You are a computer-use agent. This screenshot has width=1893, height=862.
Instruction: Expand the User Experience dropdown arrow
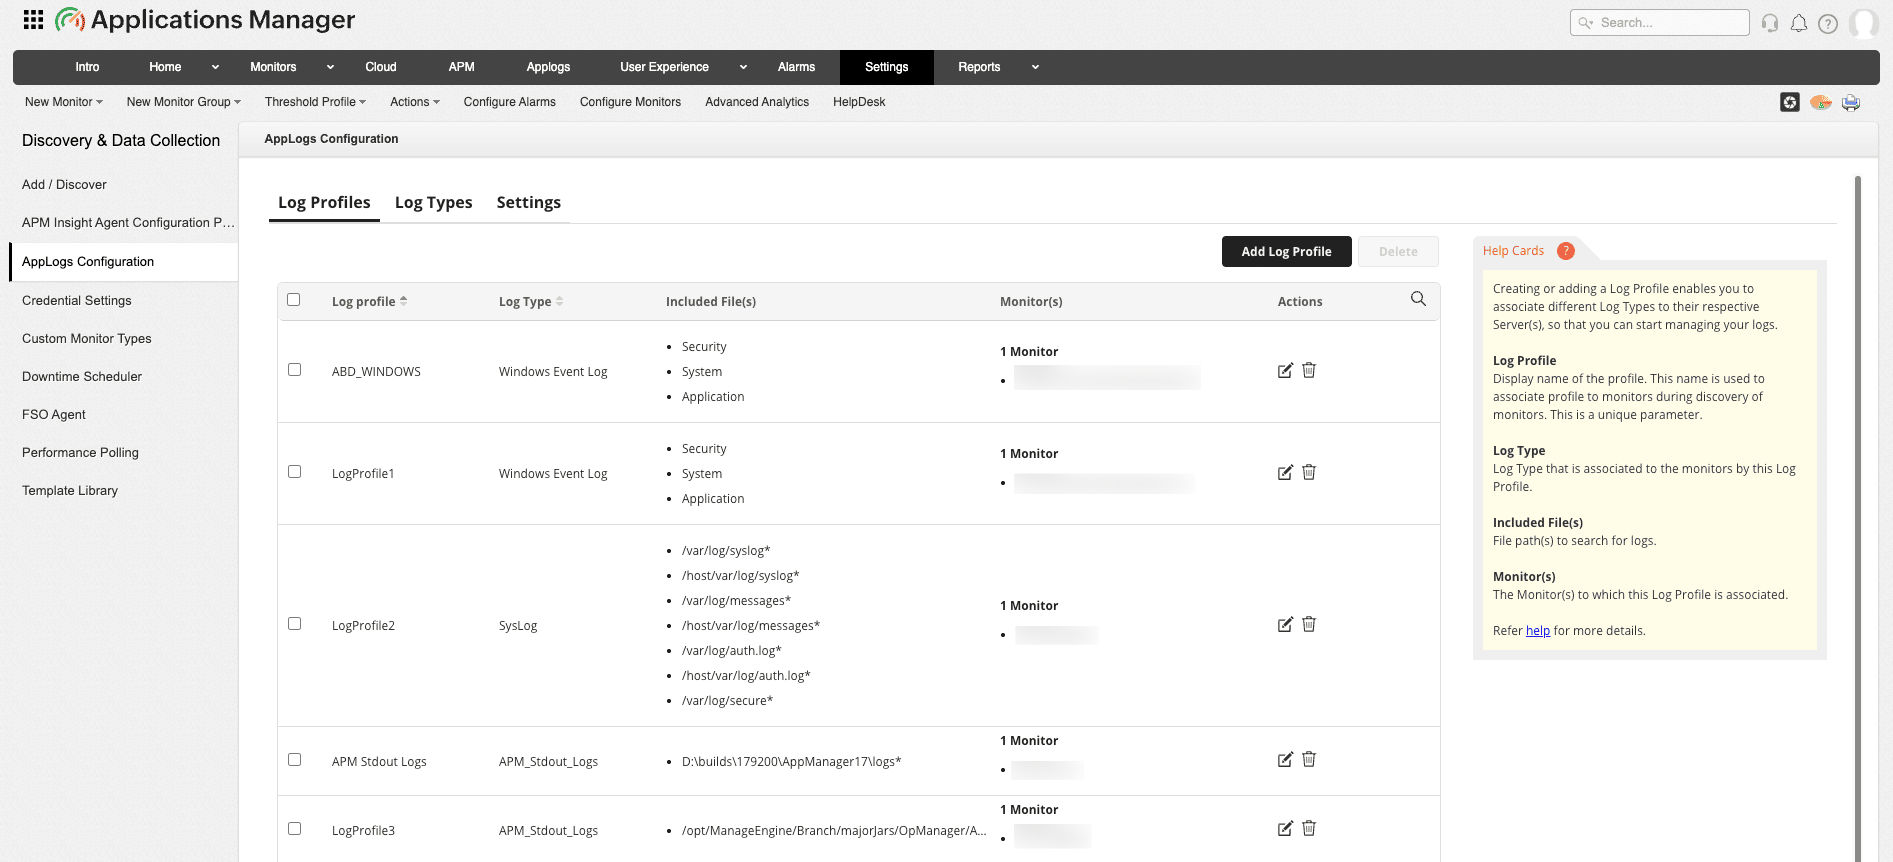click(x=743, y=67)
